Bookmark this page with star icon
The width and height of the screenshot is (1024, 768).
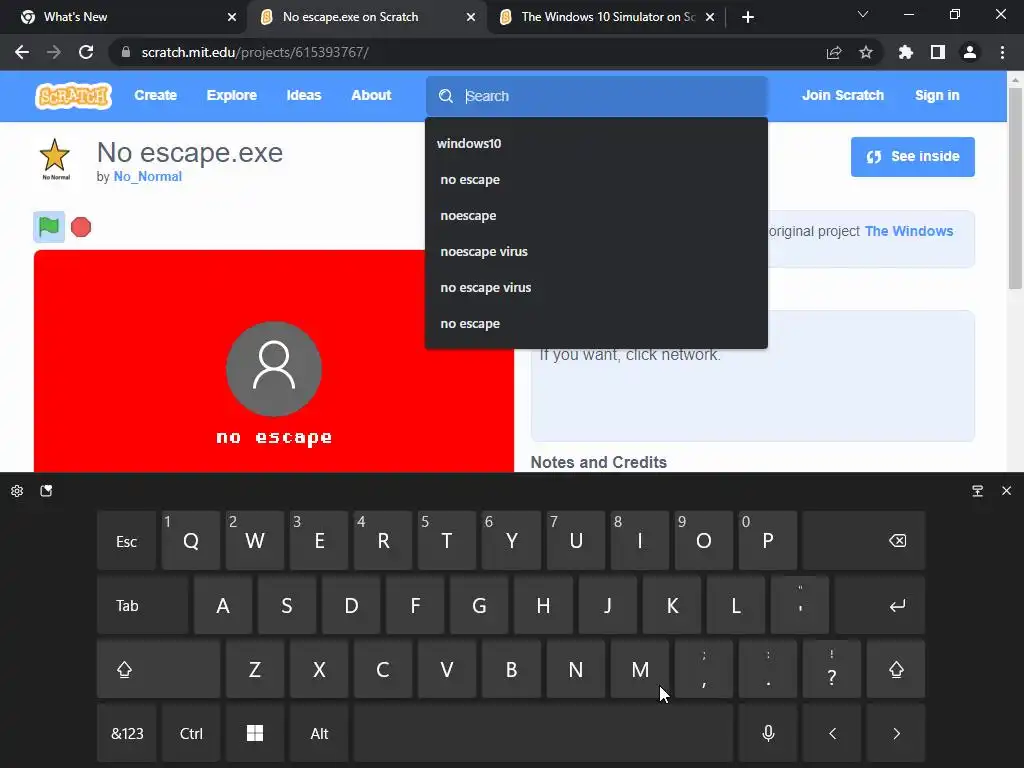click(866, 52)
